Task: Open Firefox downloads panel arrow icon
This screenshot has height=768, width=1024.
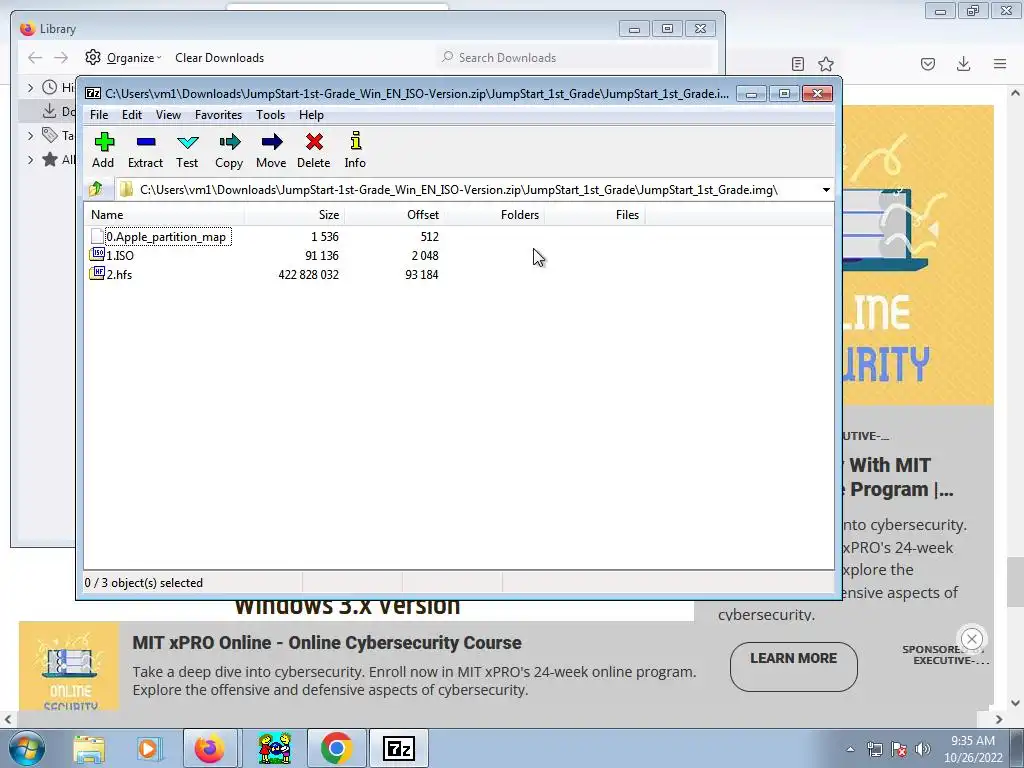Action: click(x=963, y=64)
